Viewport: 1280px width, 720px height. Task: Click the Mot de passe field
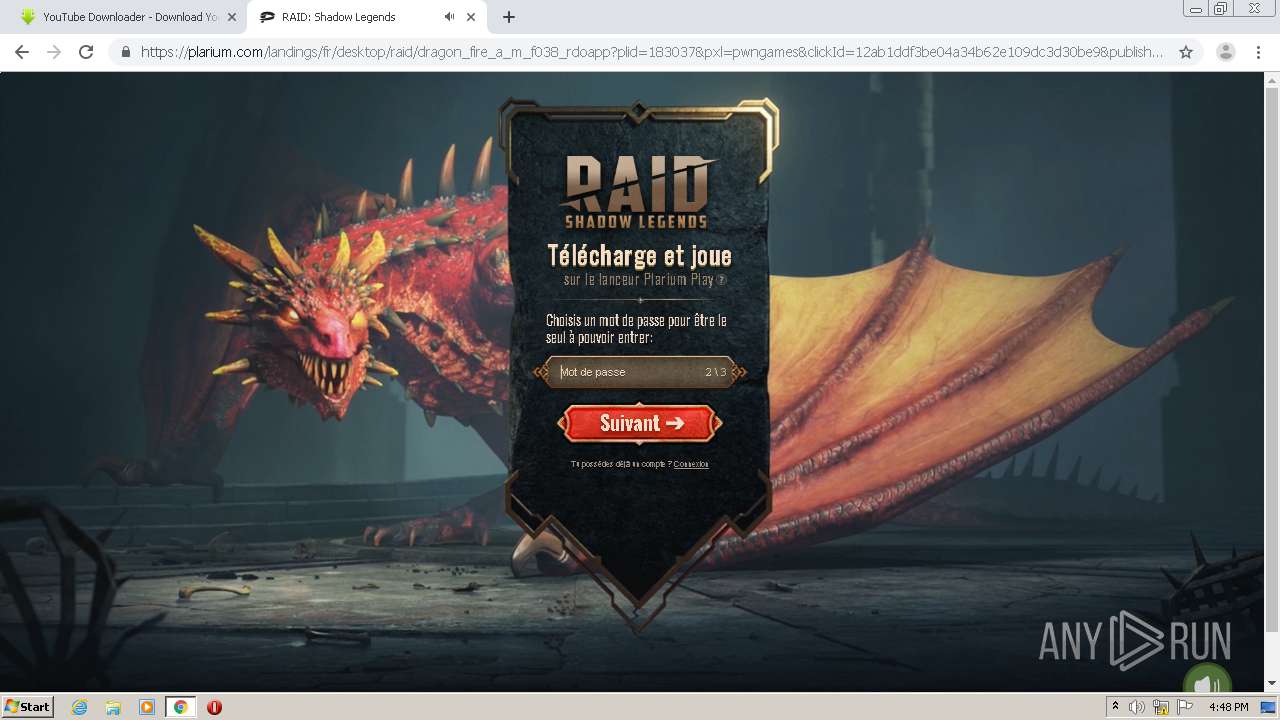[640, 372]
